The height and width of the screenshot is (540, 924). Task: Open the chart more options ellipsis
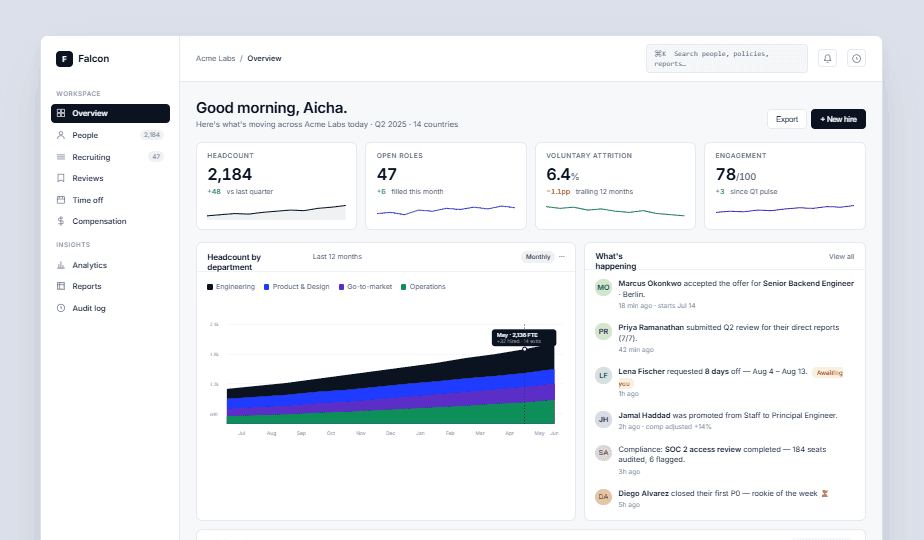tap(562, 256)
